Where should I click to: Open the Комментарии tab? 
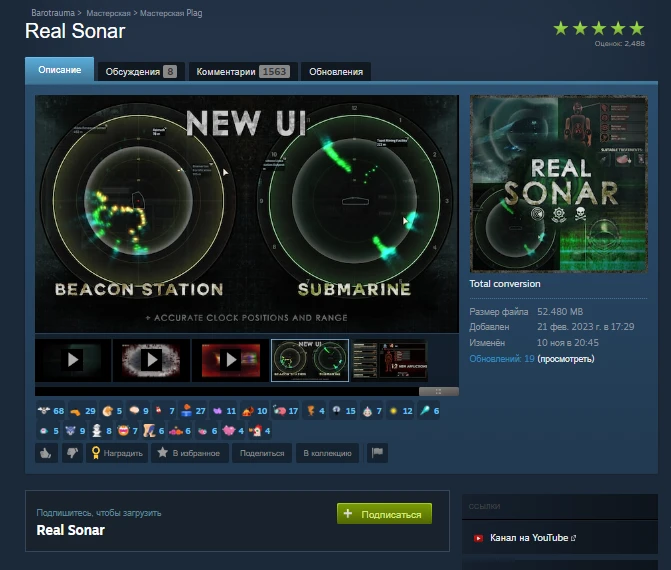[x=236, y=71]
